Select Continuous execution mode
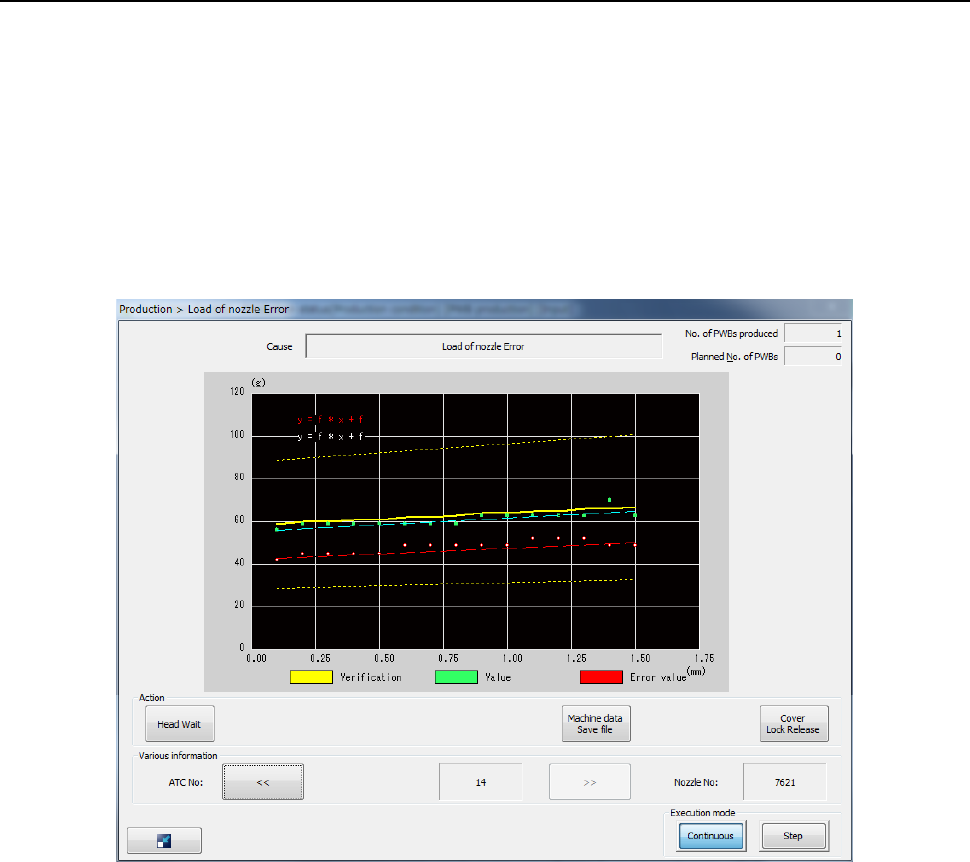 (x=710, y=836)
